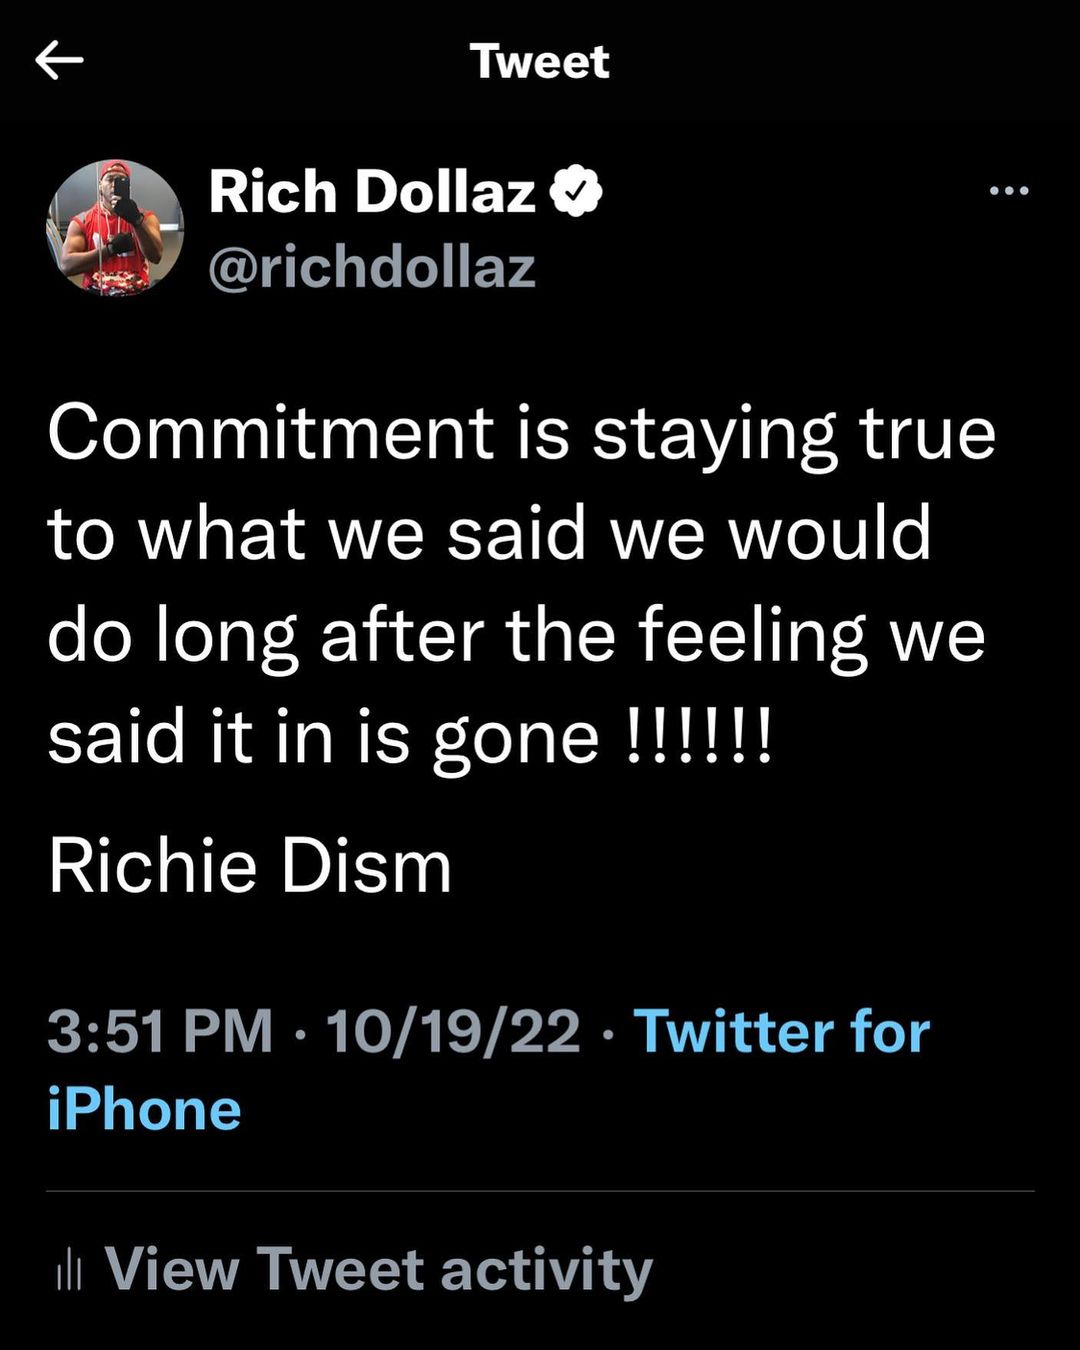
Task: Click the bar chart analytics icon
Action: pyautogui.click(x=69, y=1270)
